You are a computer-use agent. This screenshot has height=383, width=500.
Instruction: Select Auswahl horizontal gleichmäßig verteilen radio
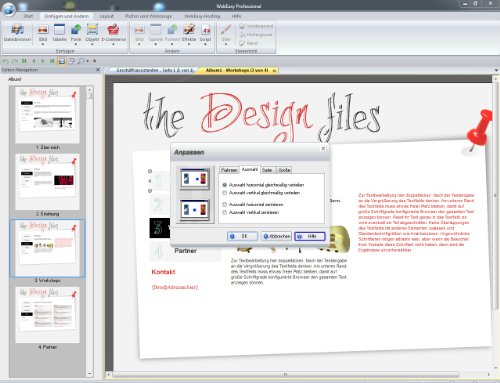(224, 185)
